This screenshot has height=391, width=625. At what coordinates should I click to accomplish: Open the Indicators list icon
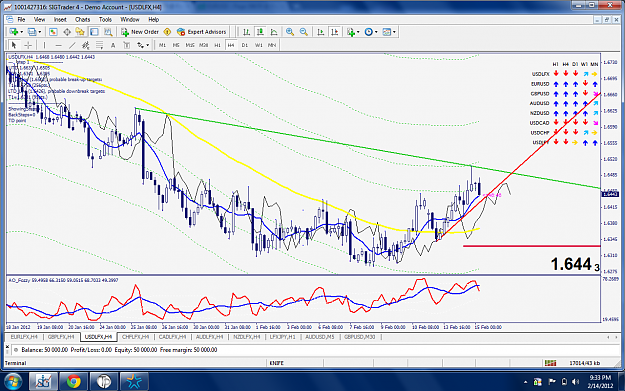351,32
